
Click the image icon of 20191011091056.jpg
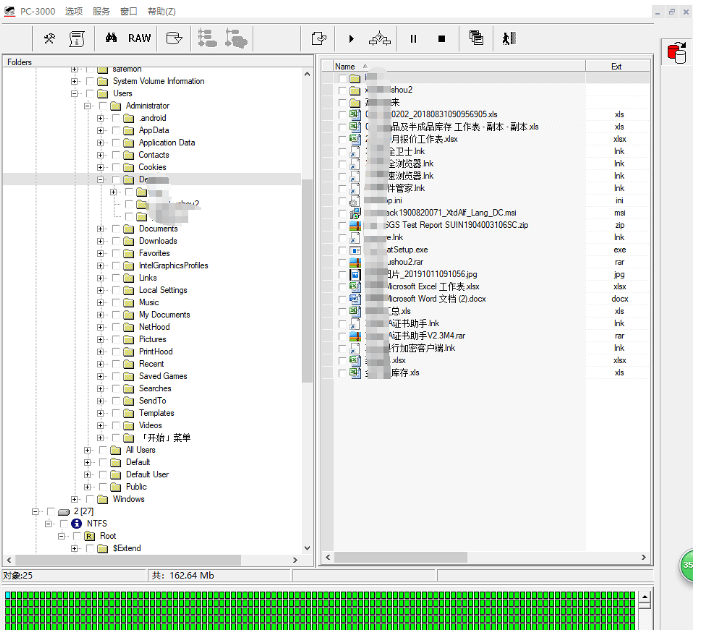click(x=355, y=274)
